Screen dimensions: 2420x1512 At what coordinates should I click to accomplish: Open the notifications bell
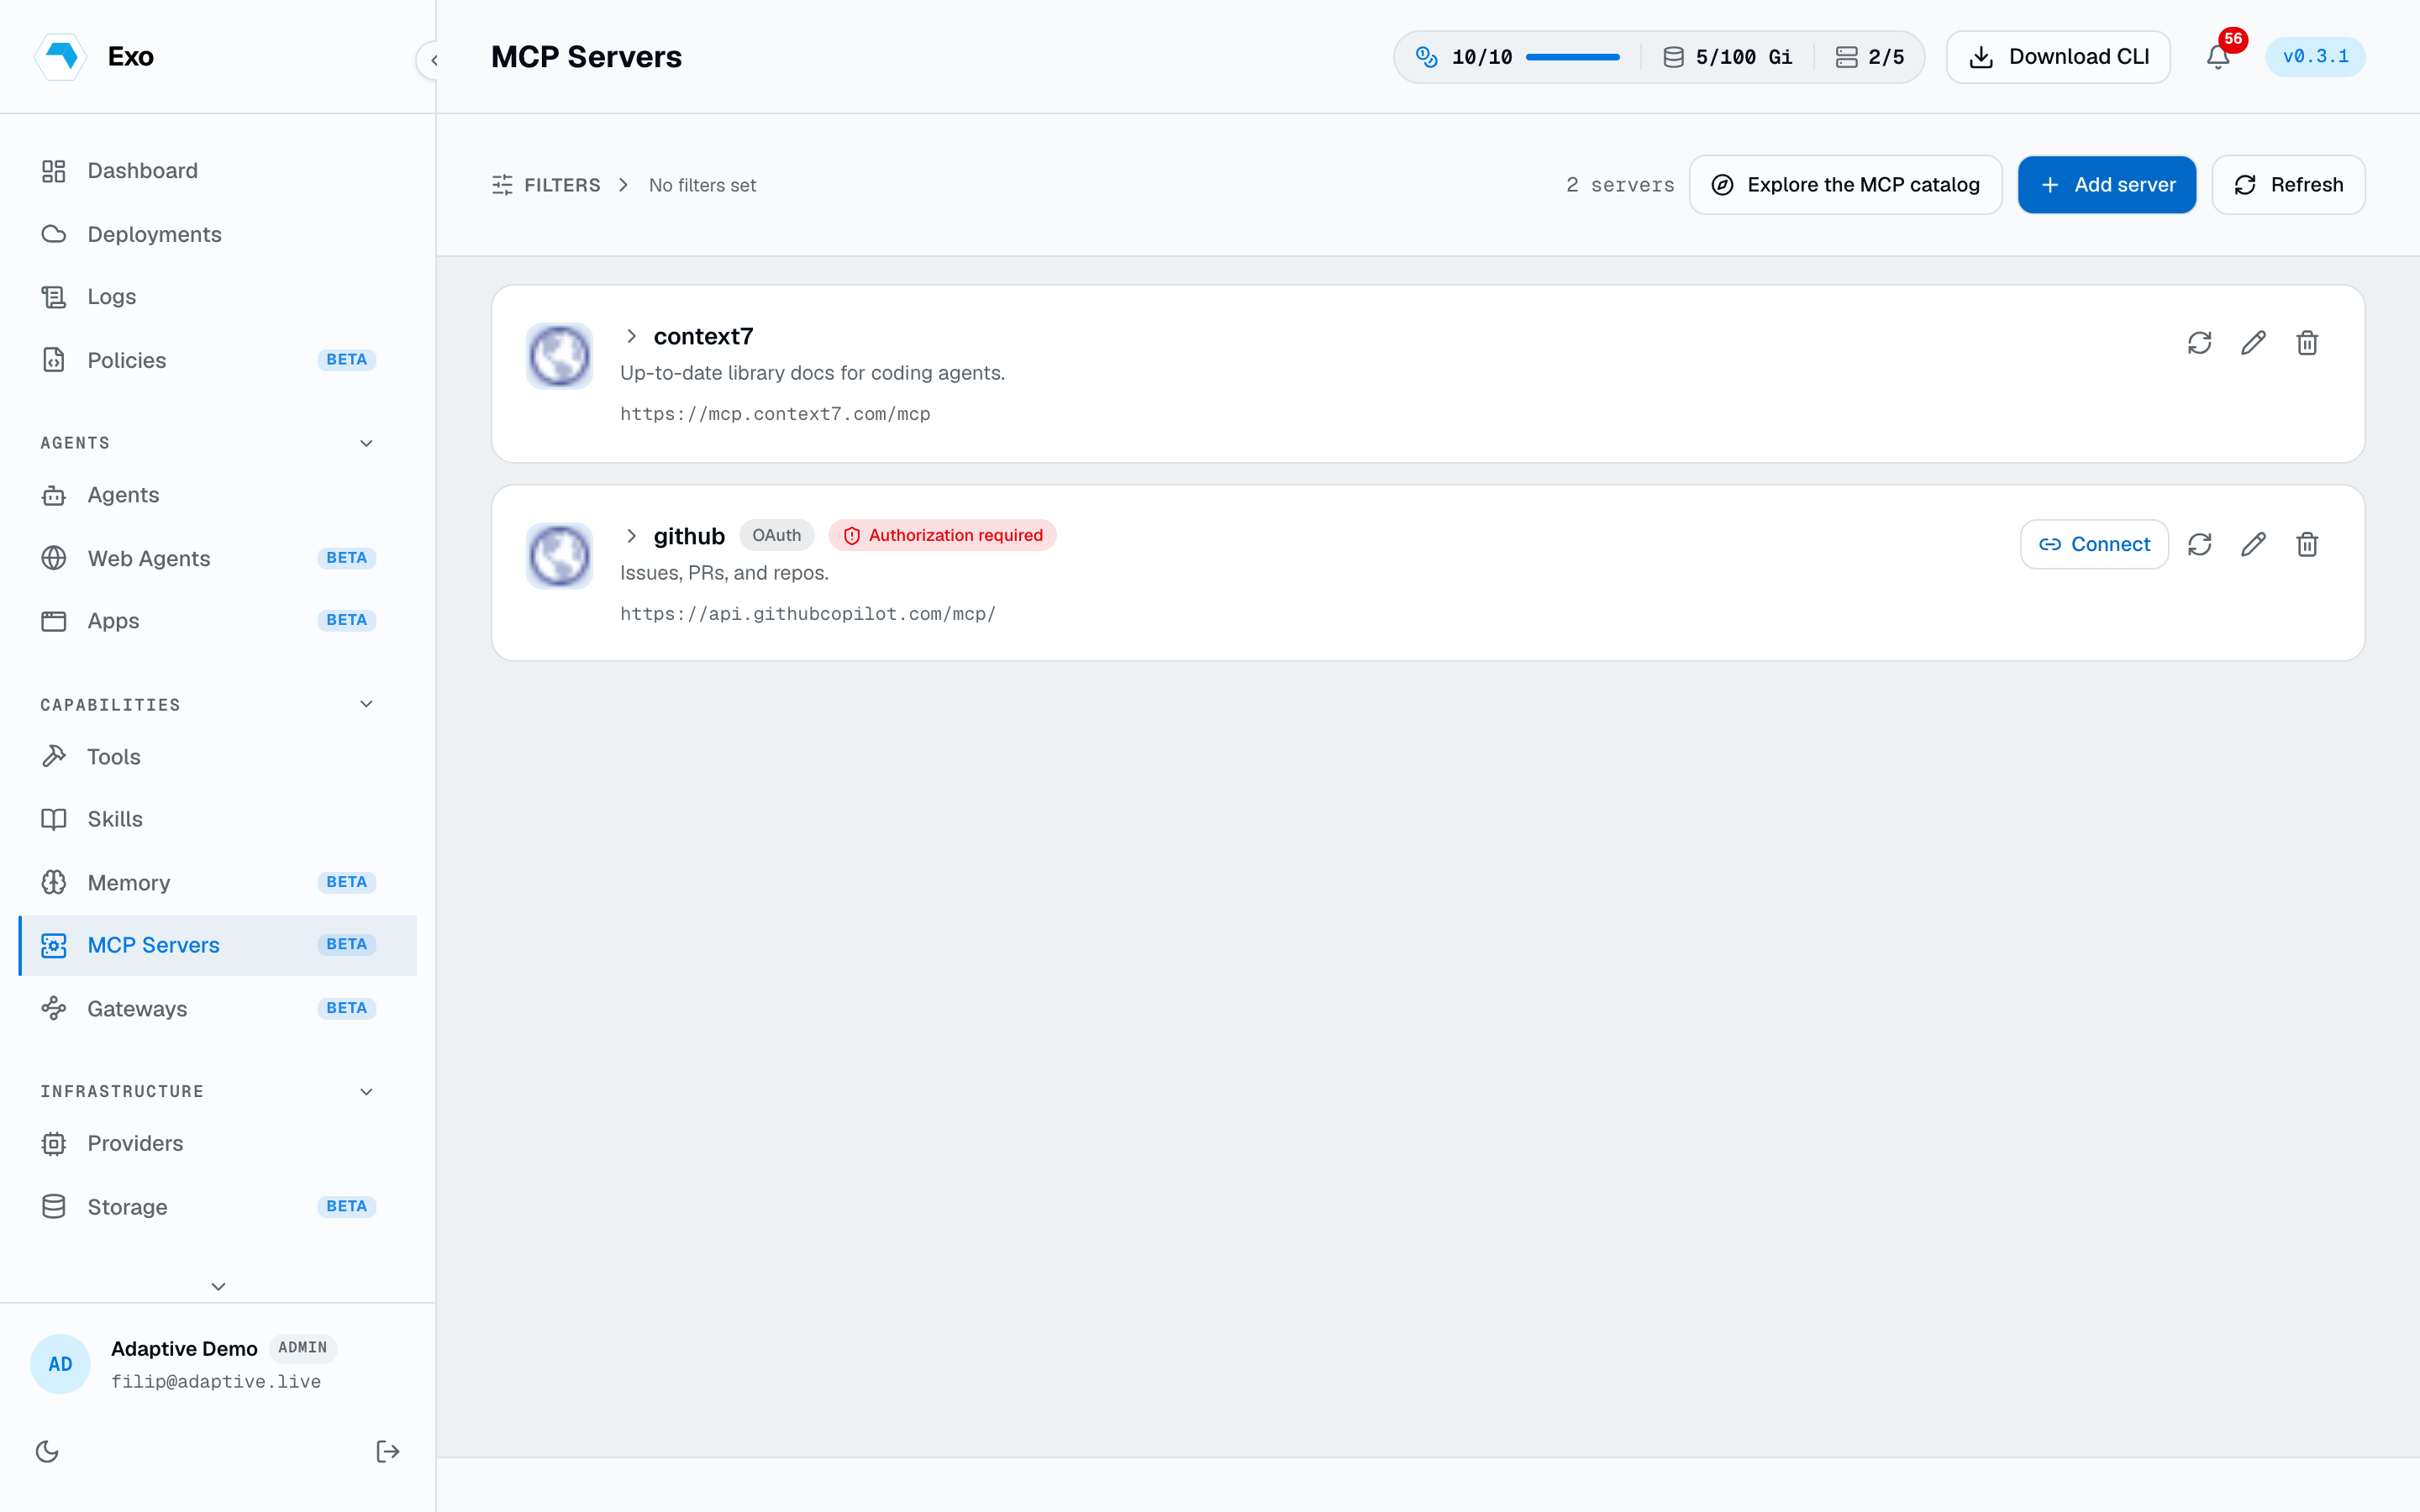pyautogui.click(x=2217, y=57)
